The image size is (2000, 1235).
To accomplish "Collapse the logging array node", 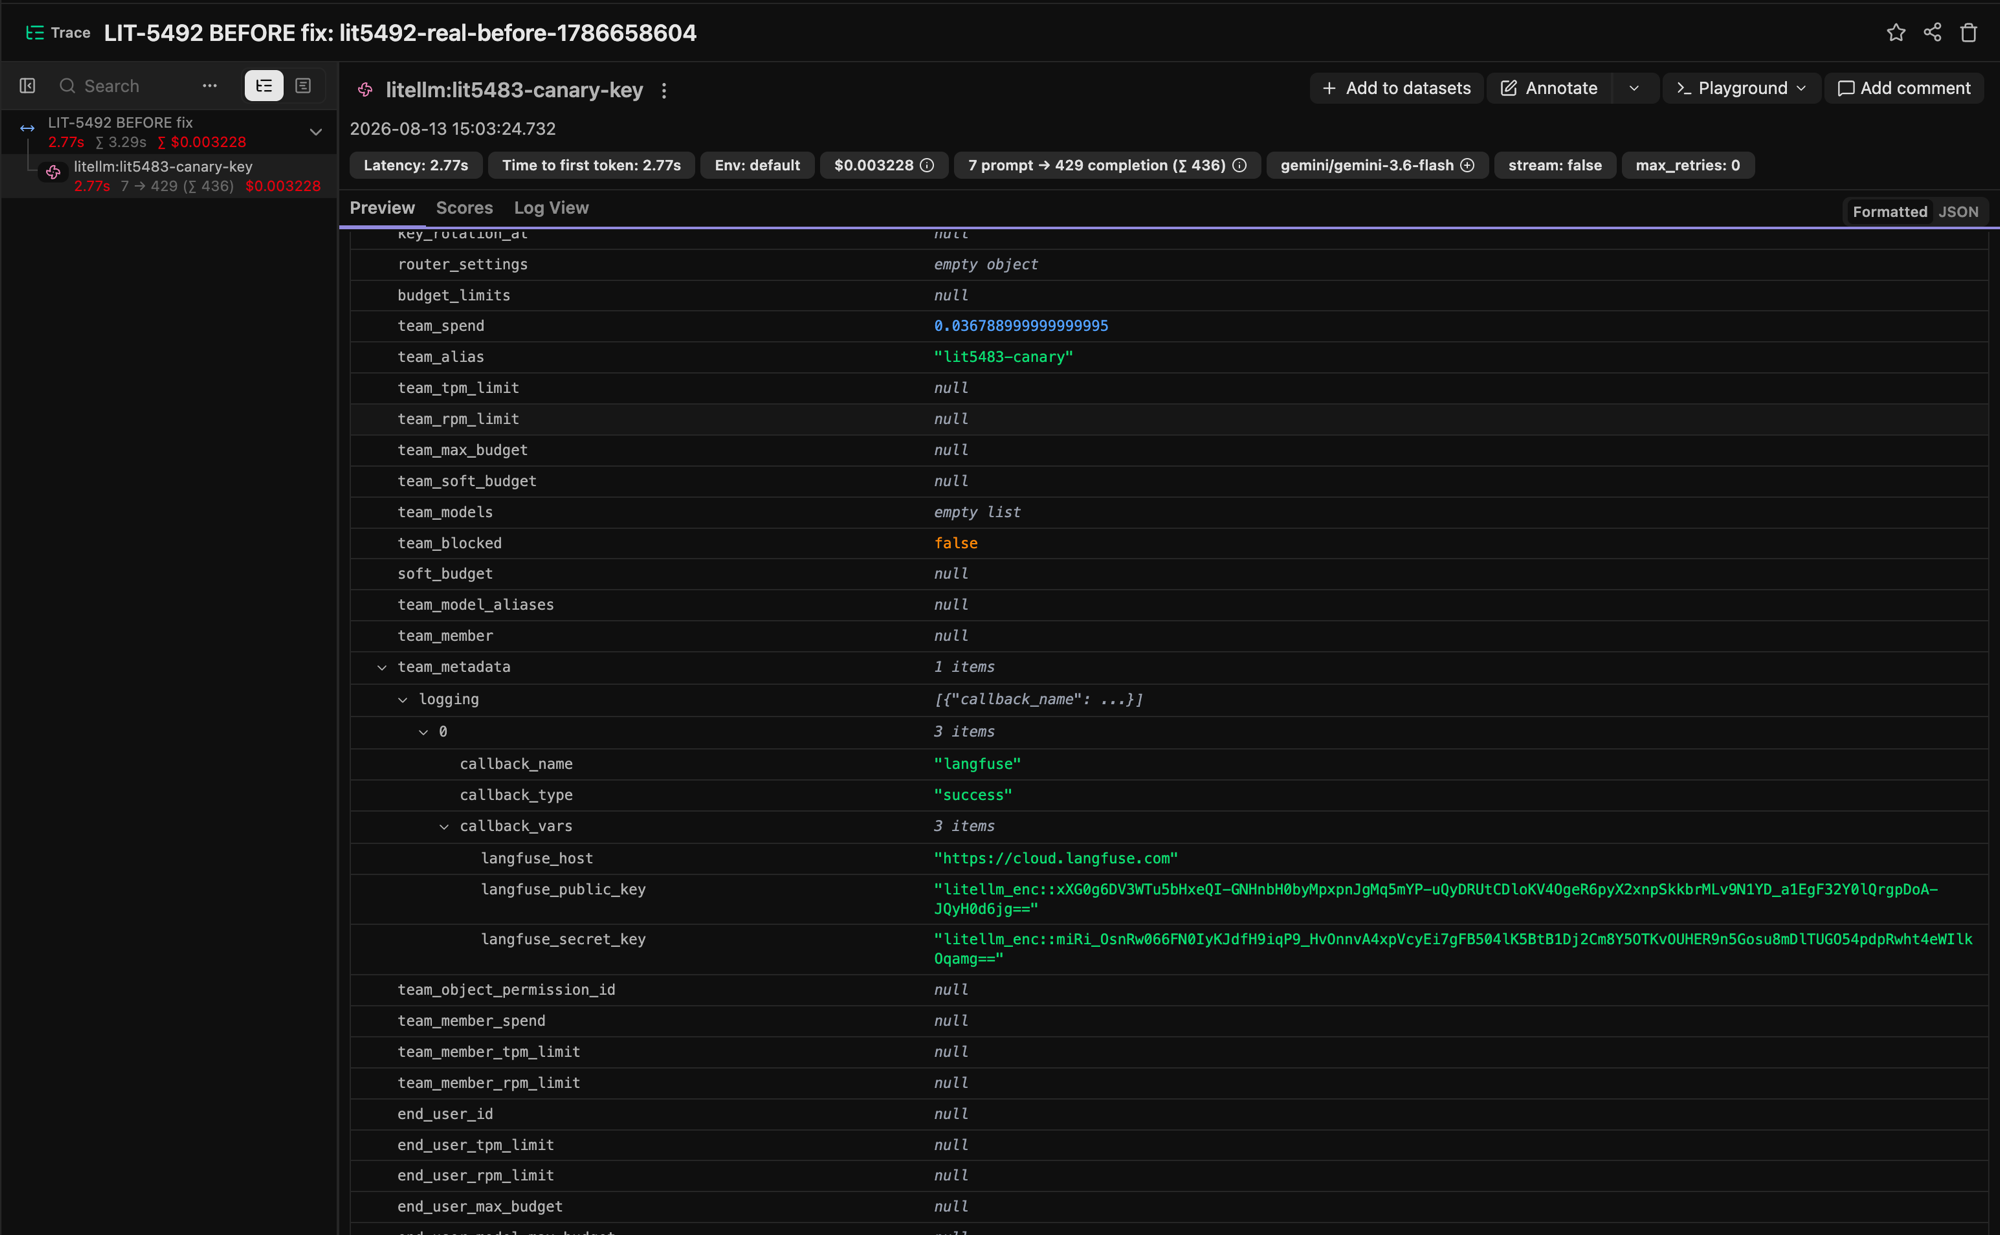I will coord(403,700).
